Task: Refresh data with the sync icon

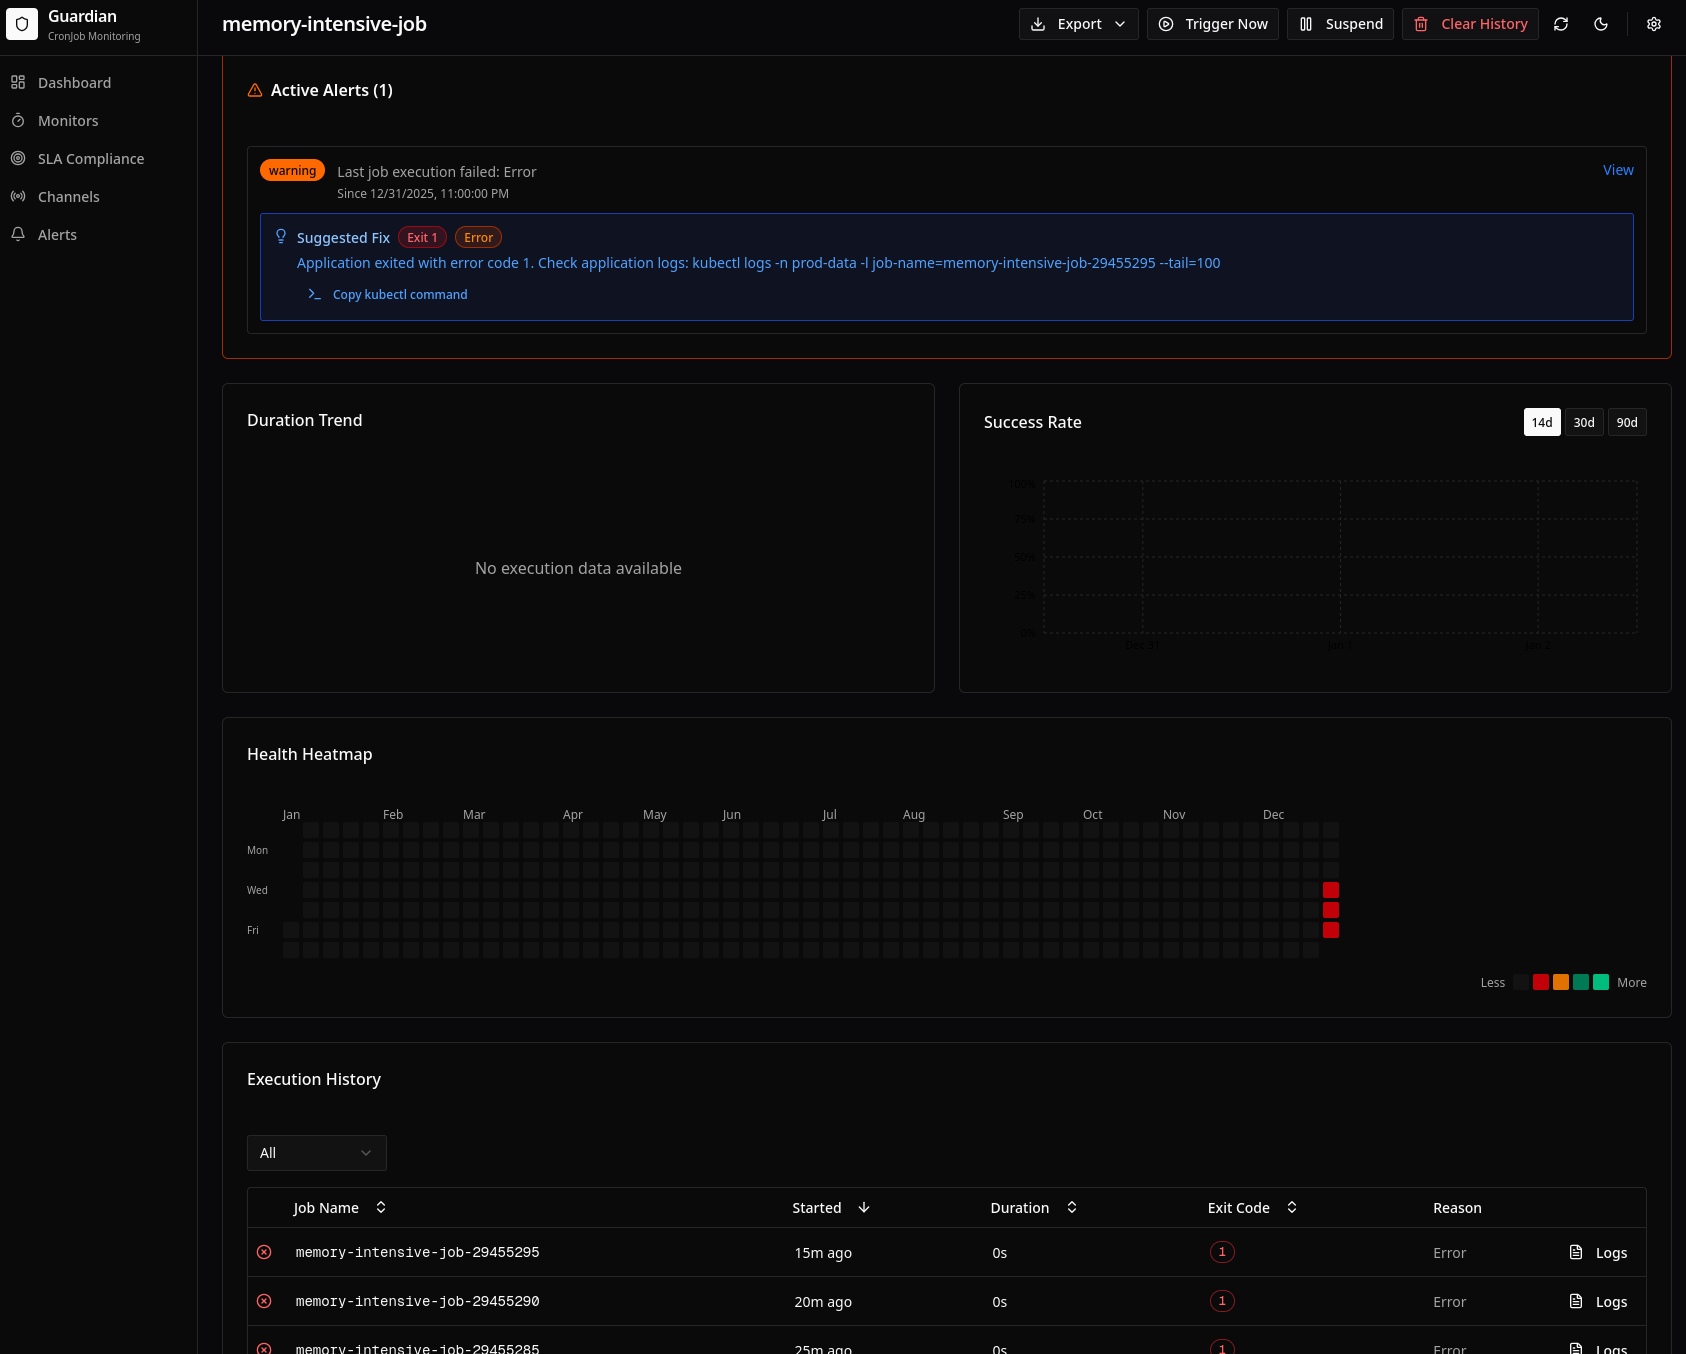Action: [1561, 23]
